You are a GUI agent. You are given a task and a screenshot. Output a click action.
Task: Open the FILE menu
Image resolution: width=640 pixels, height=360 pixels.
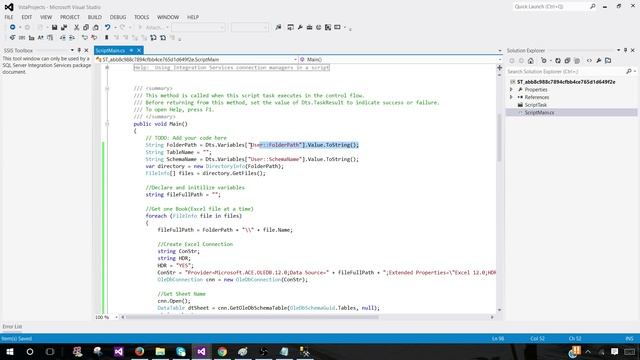click(9, 17)
